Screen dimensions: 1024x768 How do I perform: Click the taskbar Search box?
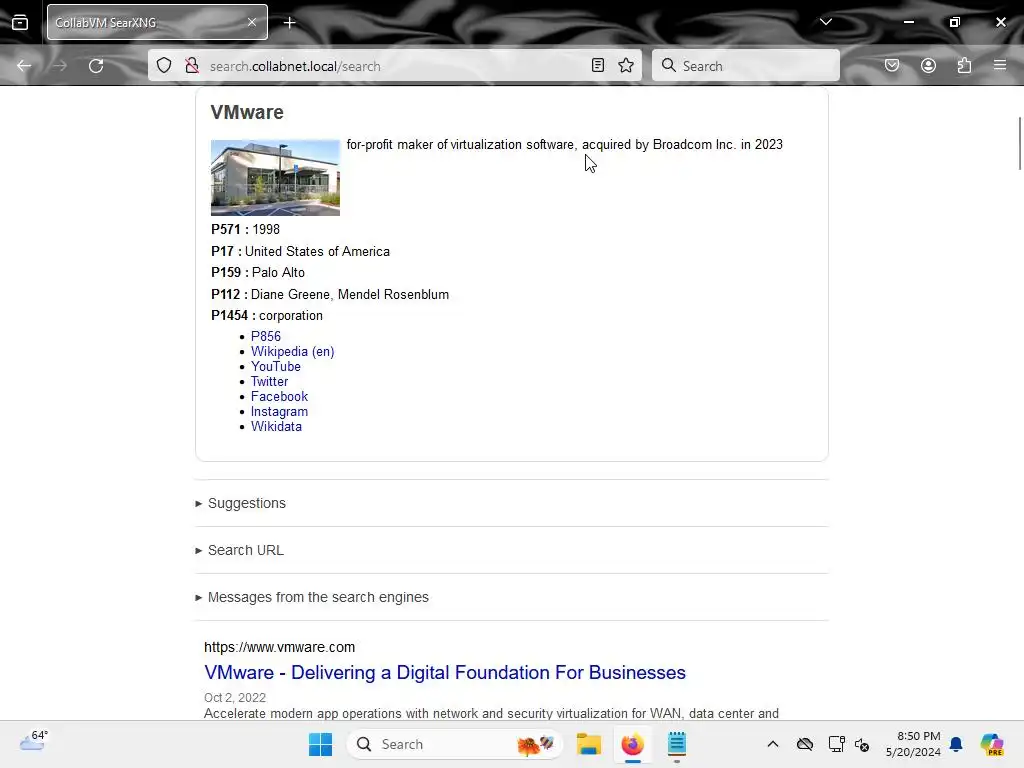(x=455, y=744)
